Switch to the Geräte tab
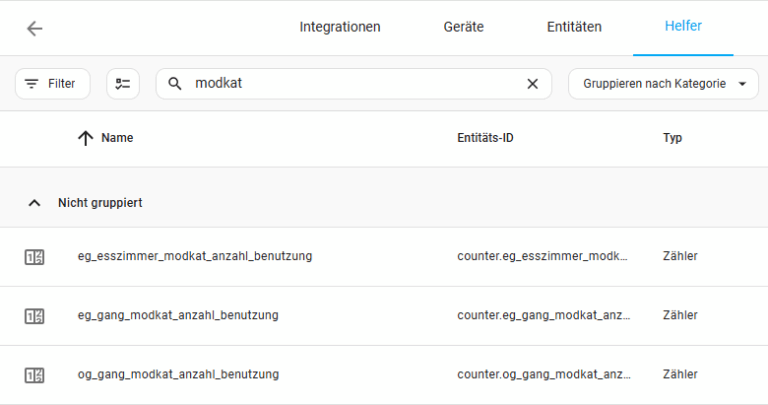The width and height of the screenshot is (768, 405). (x=463, y=27)
